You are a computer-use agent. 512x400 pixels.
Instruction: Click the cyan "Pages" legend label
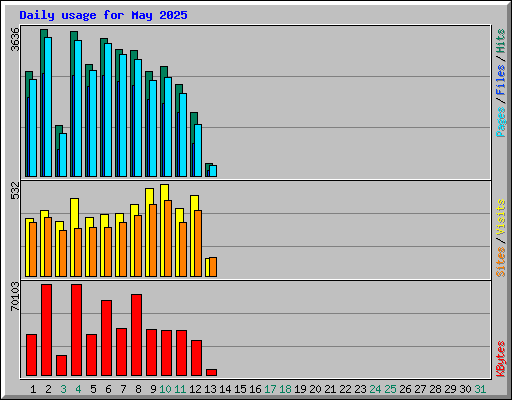(x=501, y=122)
